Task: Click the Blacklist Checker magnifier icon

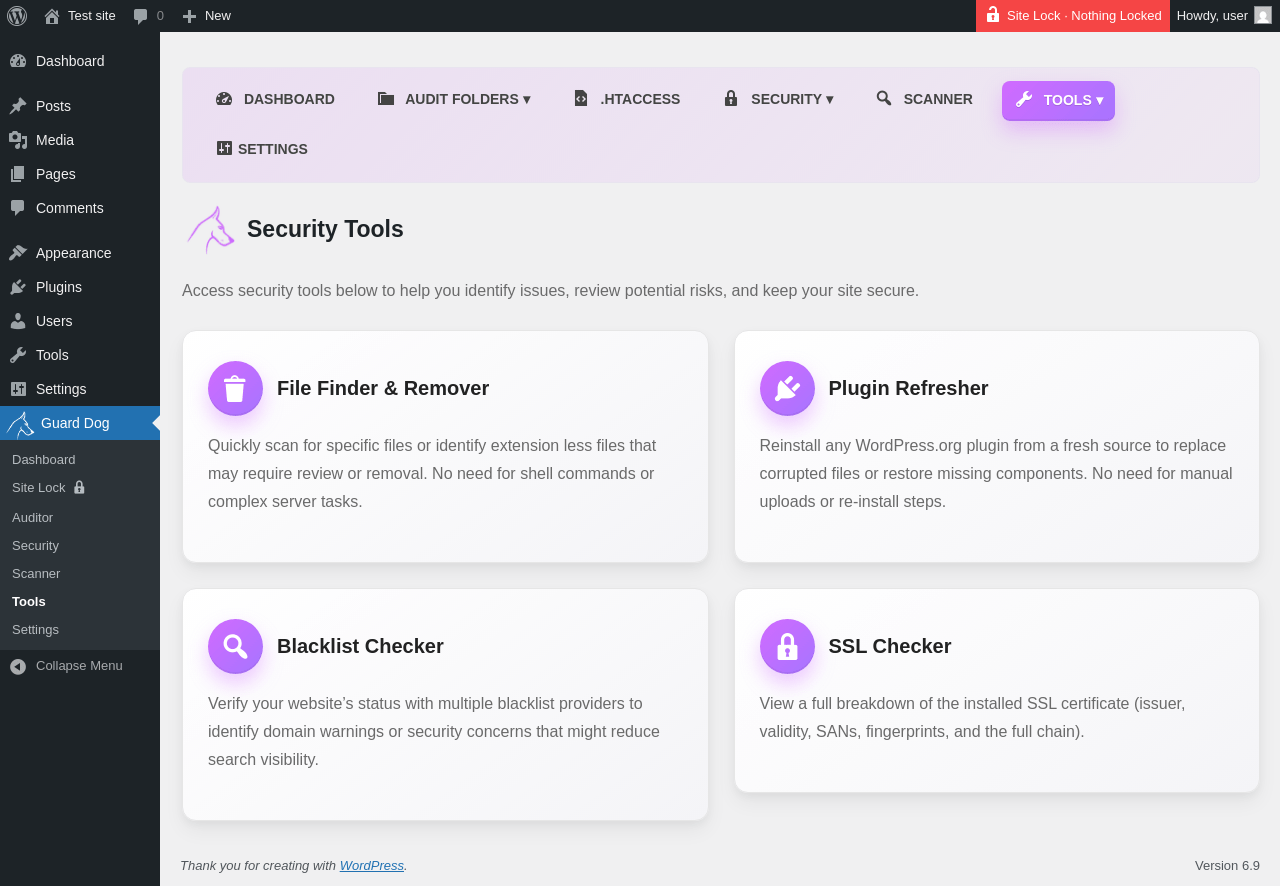Action: tap(235, 647)
